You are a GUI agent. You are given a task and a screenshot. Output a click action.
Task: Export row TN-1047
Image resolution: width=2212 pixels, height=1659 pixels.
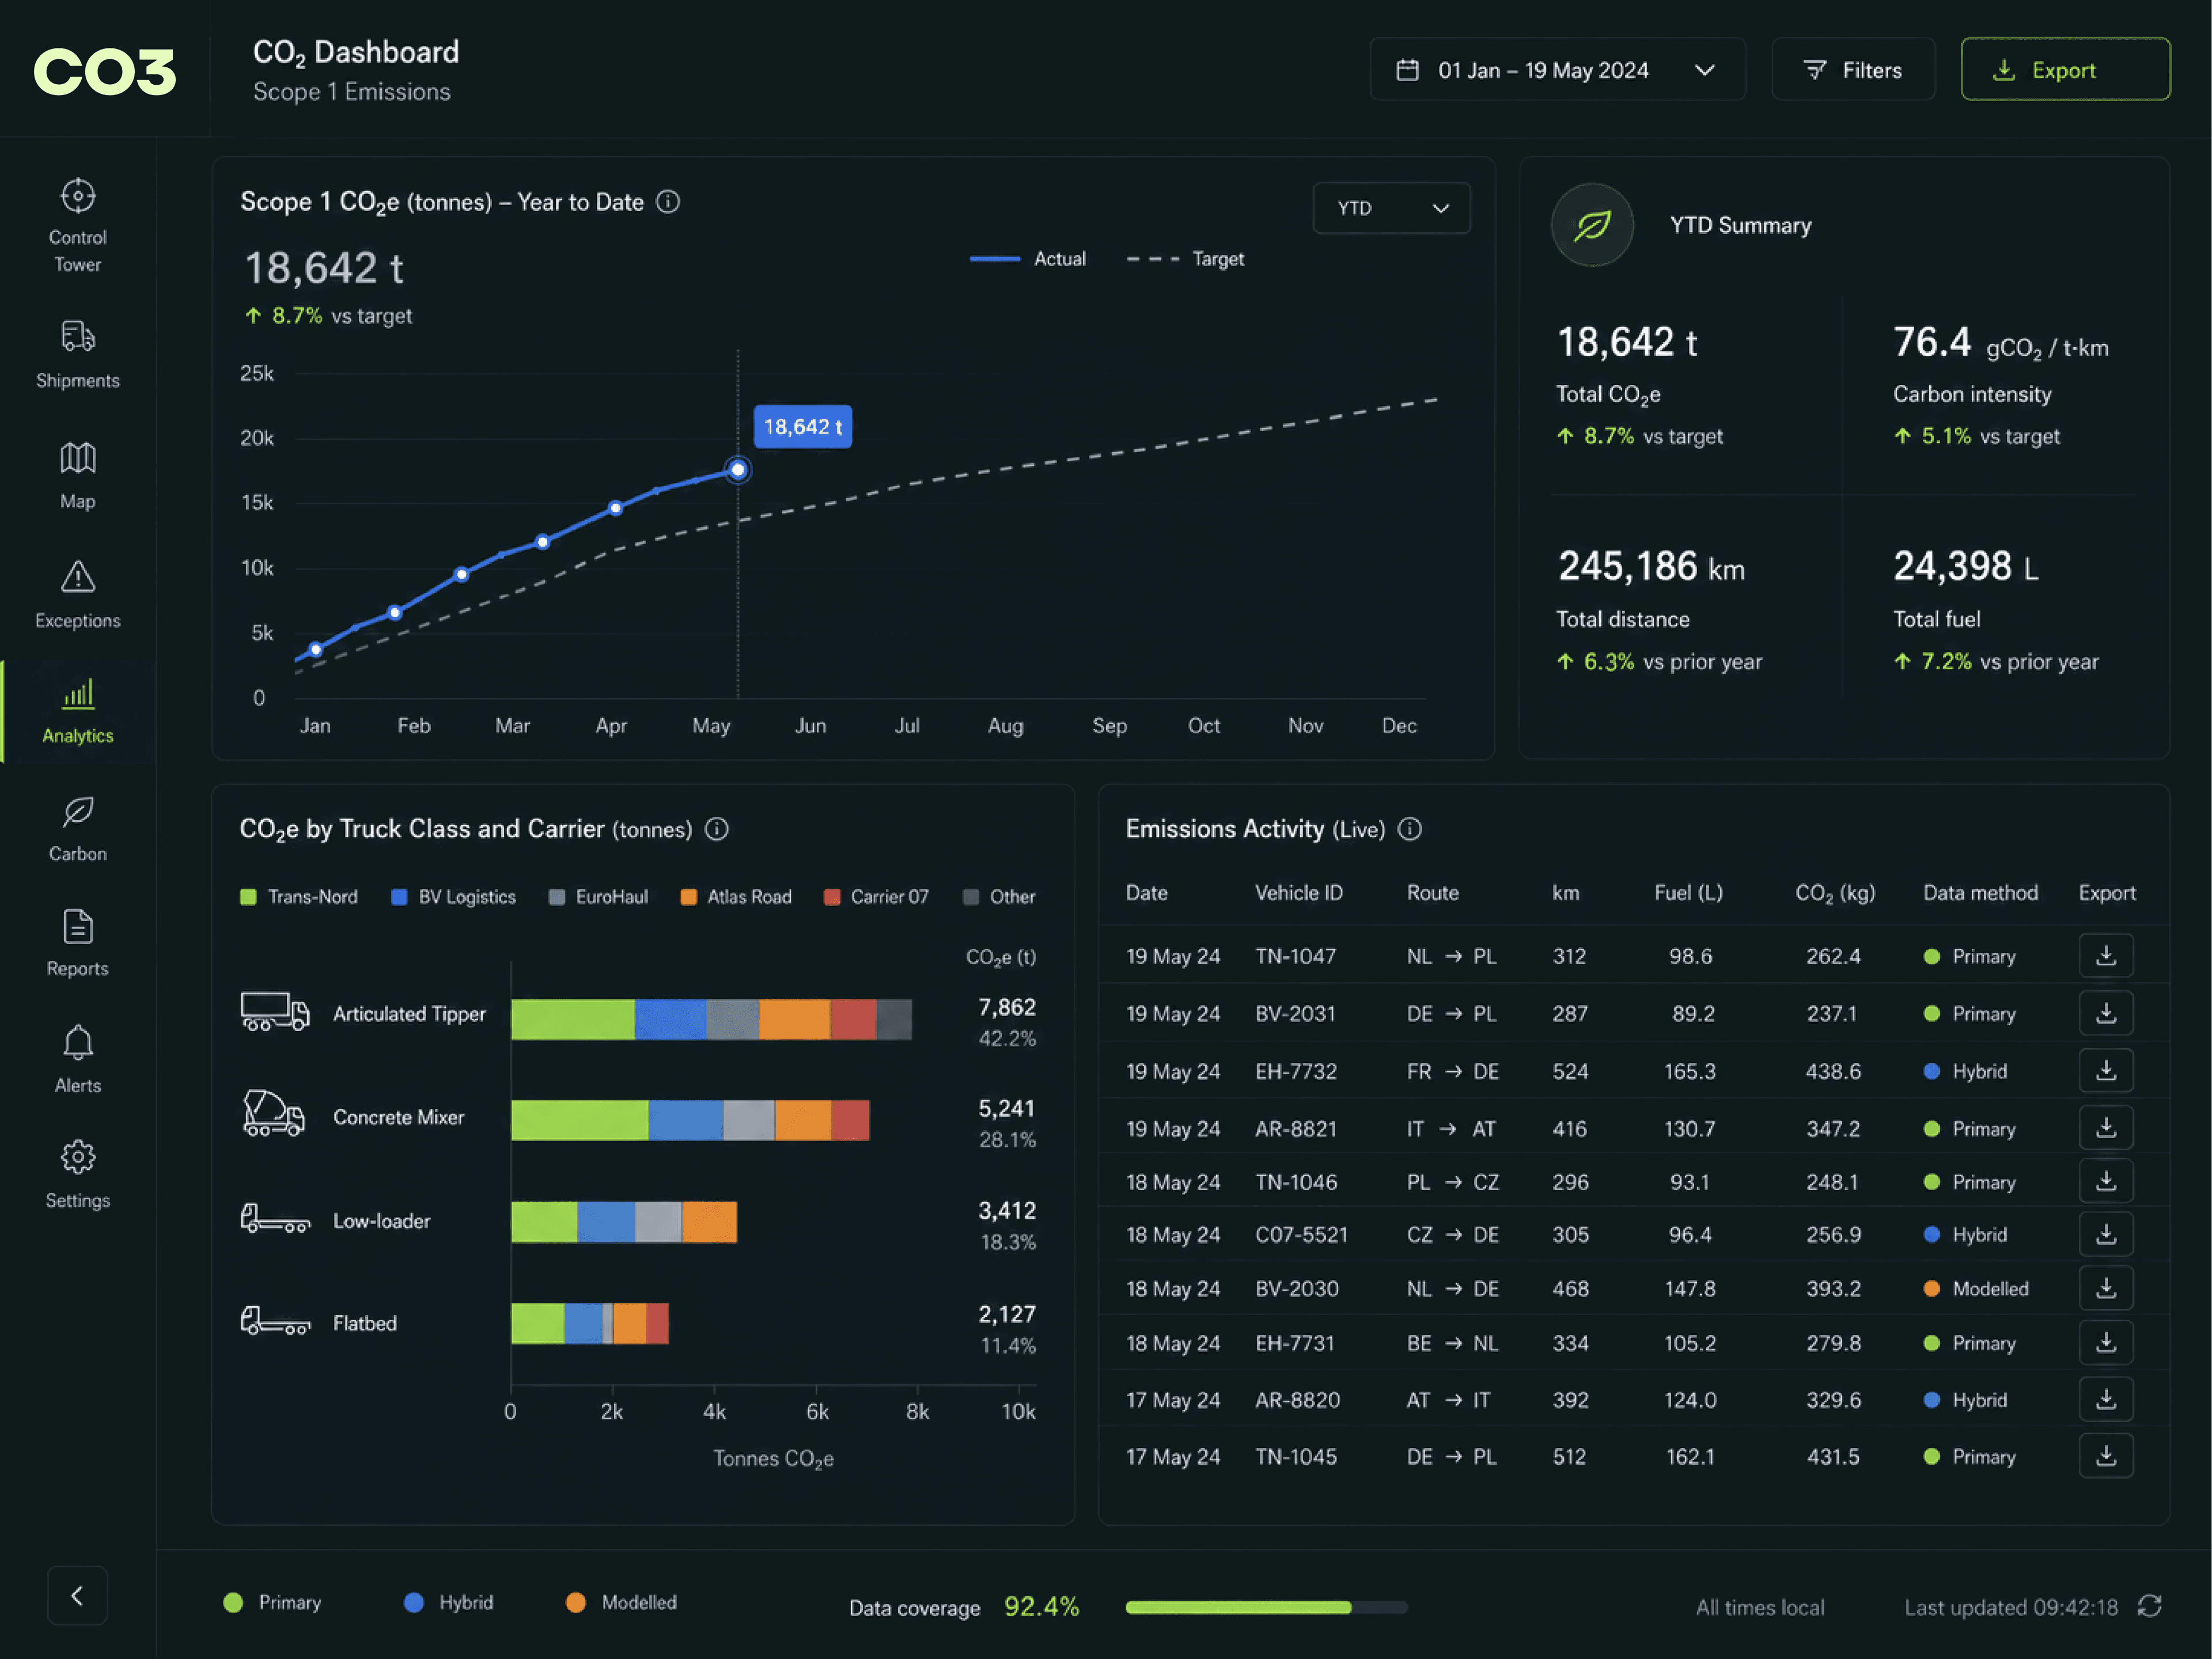2106,955
